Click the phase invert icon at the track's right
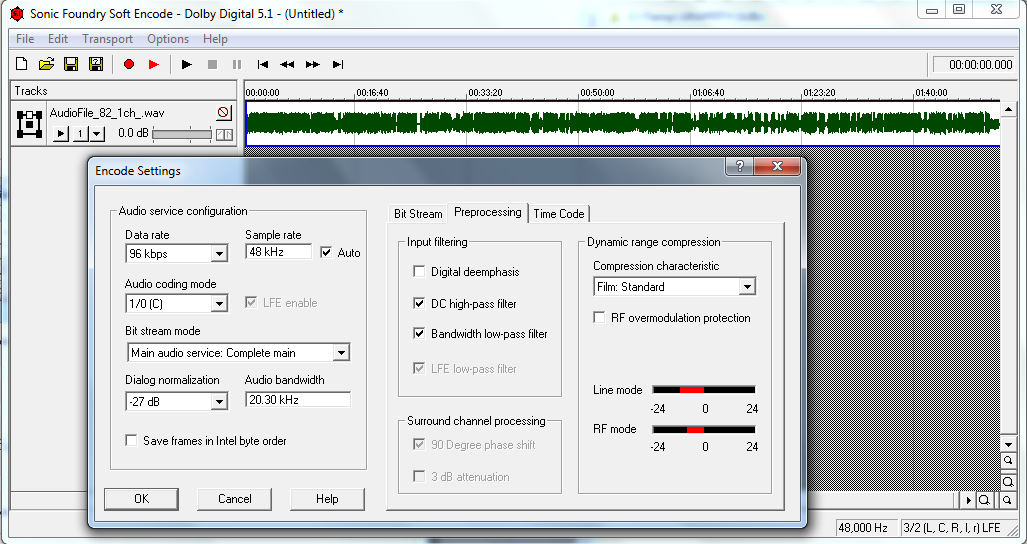The width and height of the screenshot is (1027, 544). [x=224, y=134]
